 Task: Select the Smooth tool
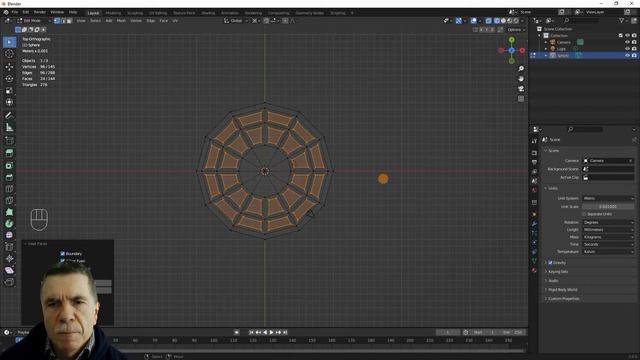pyautogui.click(x=9, y=235)
